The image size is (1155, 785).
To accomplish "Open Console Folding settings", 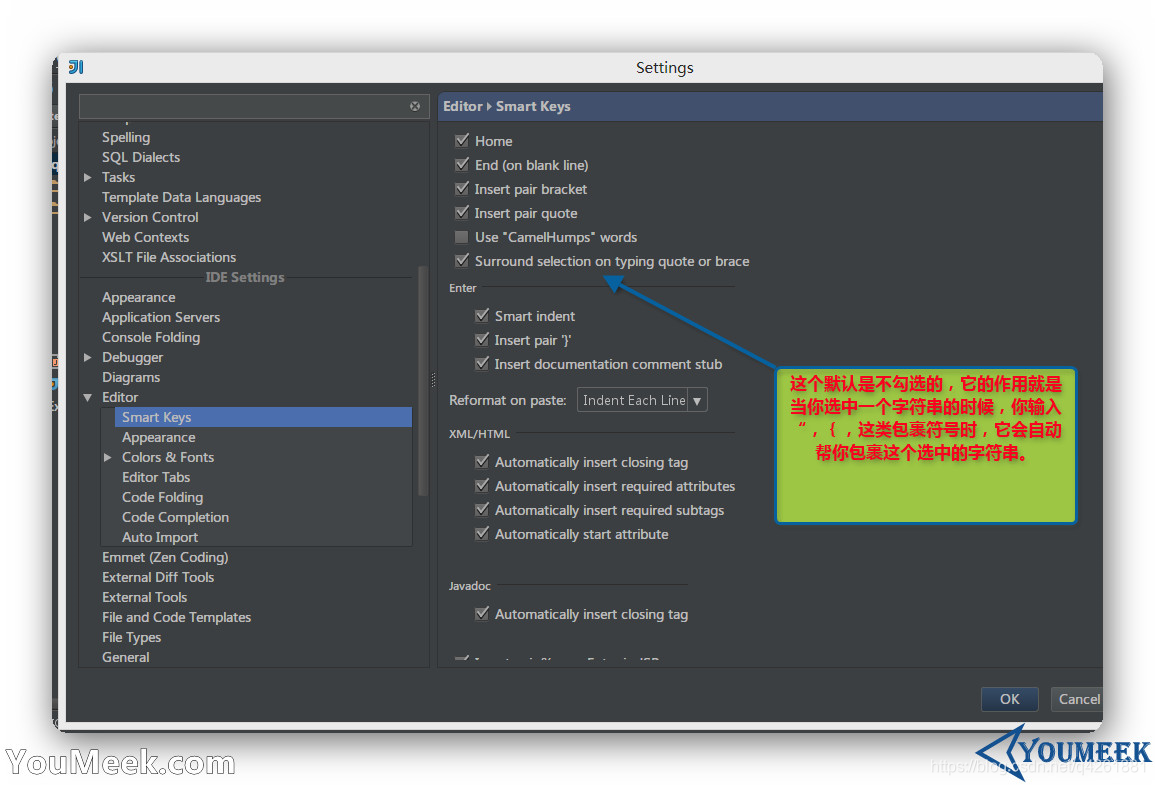I will coord(151,337).
